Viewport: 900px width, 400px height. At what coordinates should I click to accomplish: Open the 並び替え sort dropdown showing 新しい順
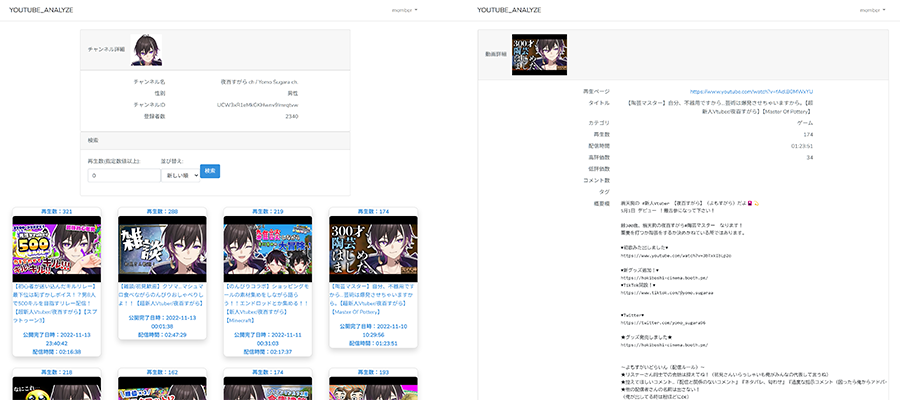180,175
